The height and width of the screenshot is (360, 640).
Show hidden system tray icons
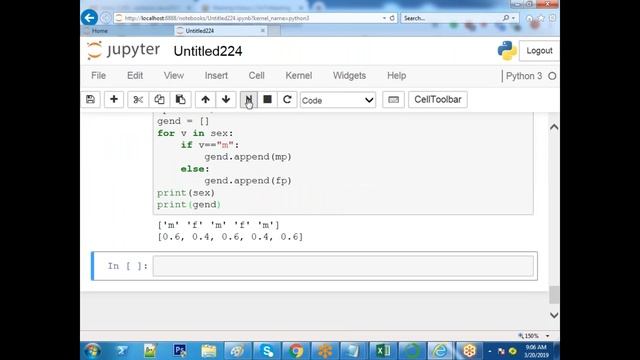pos(490,351)
